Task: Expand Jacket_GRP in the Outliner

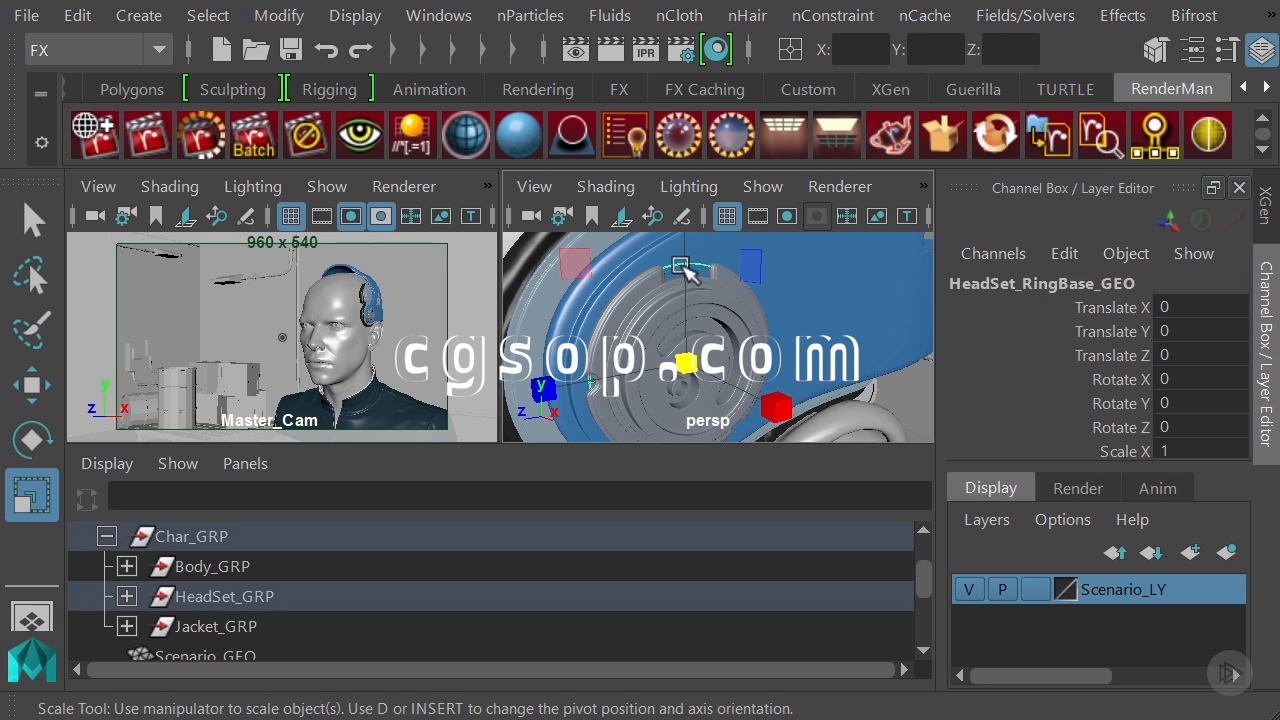Action: (127, 627)
